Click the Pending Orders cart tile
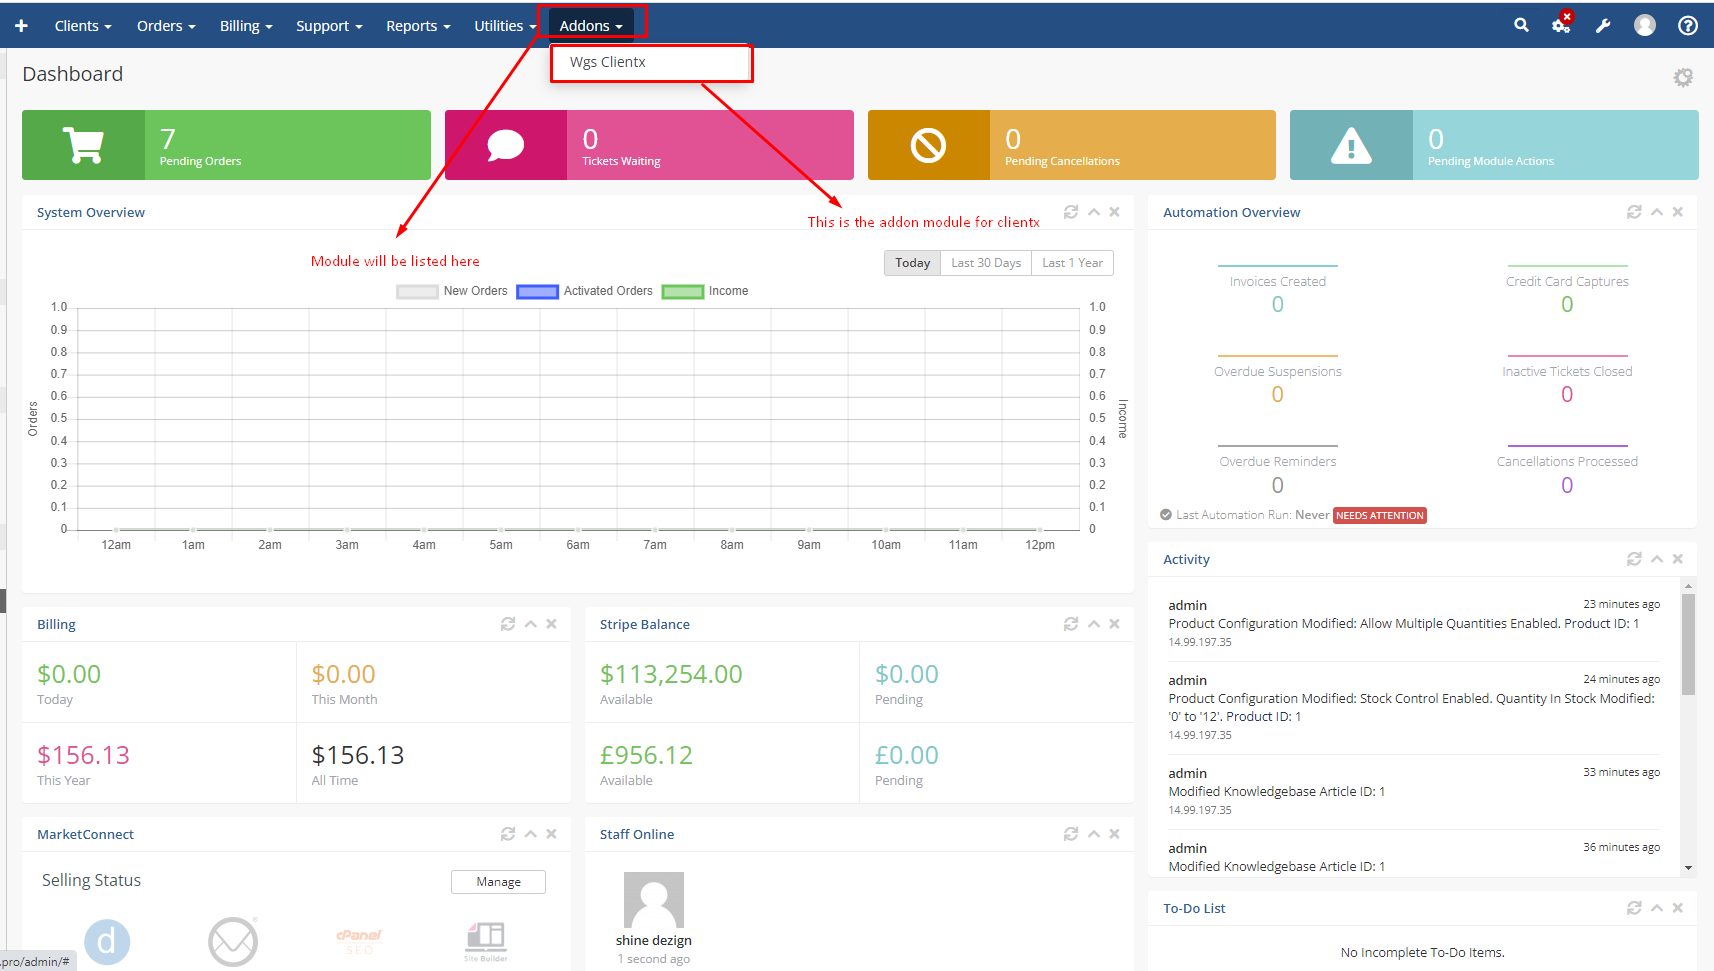Screen dimensions: 1714x971 click(x=226, y=145)
